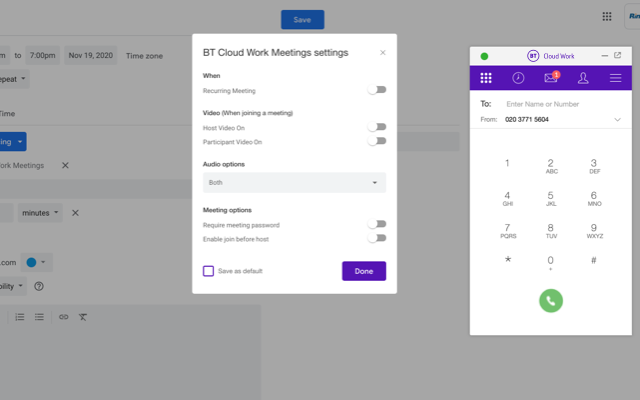This screenshot has height=400, width=640.
Task: Select the Nov 19, 2020 date field
Action: pyautogui.click(x=91, y=56)
